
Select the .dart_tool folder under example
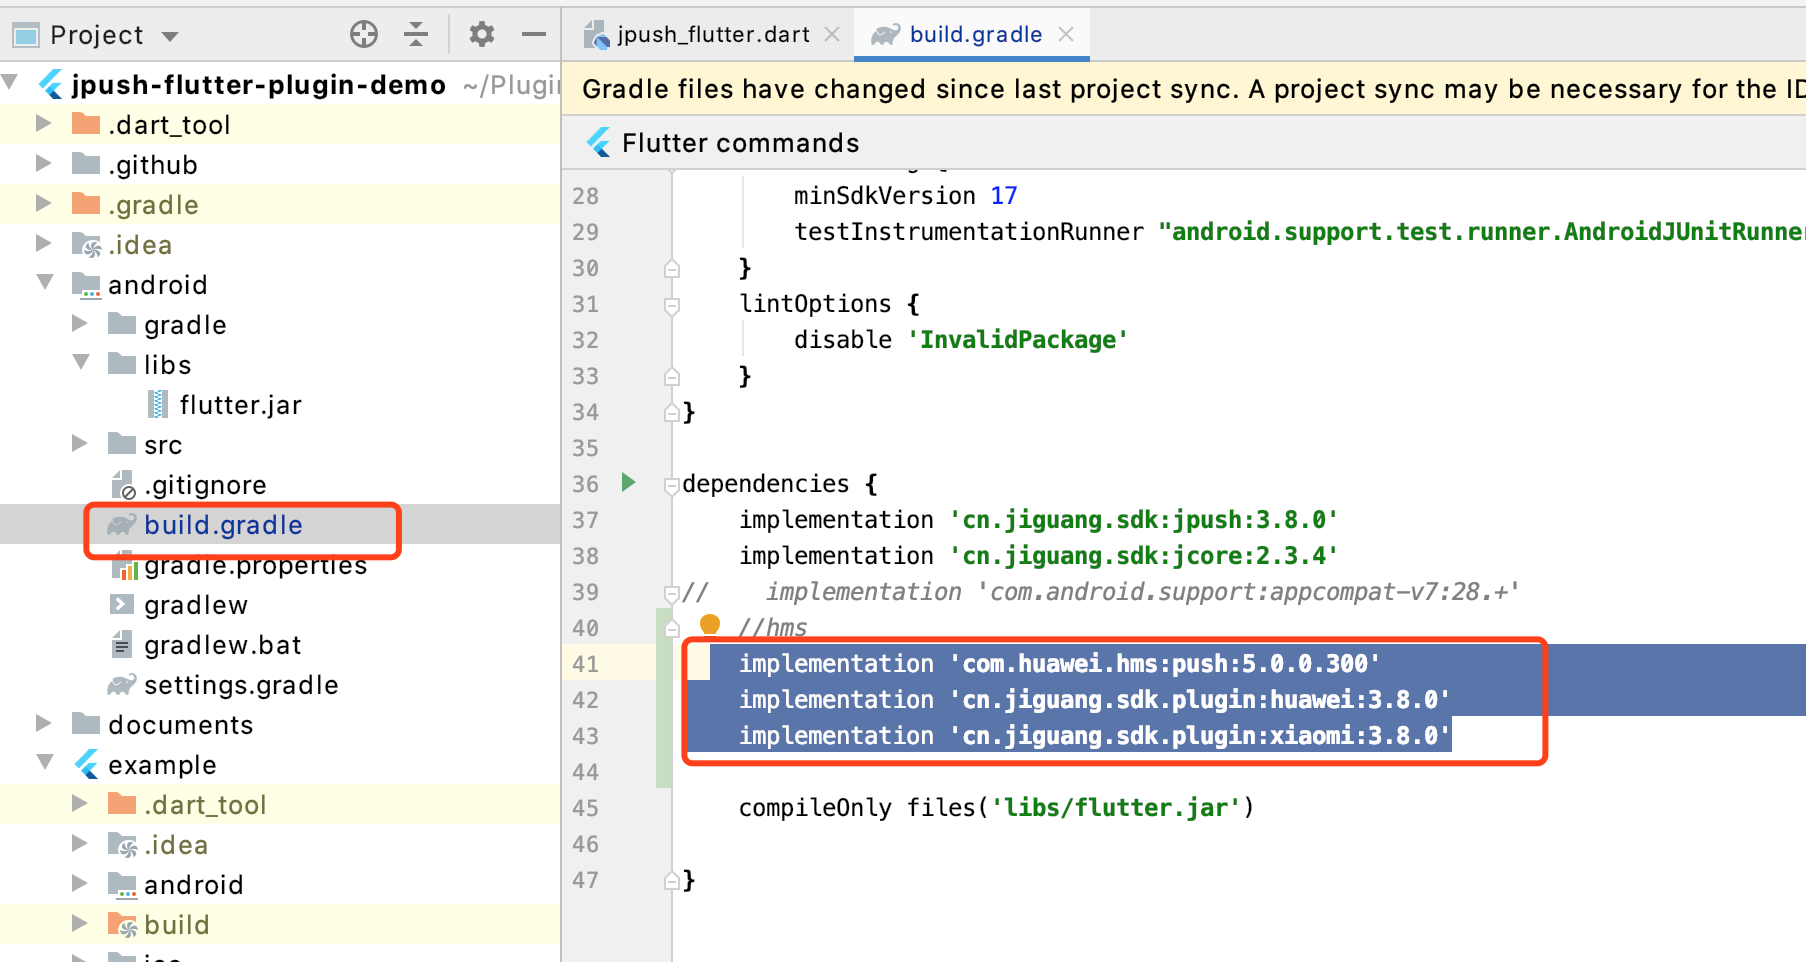click(x=204, y=805)
